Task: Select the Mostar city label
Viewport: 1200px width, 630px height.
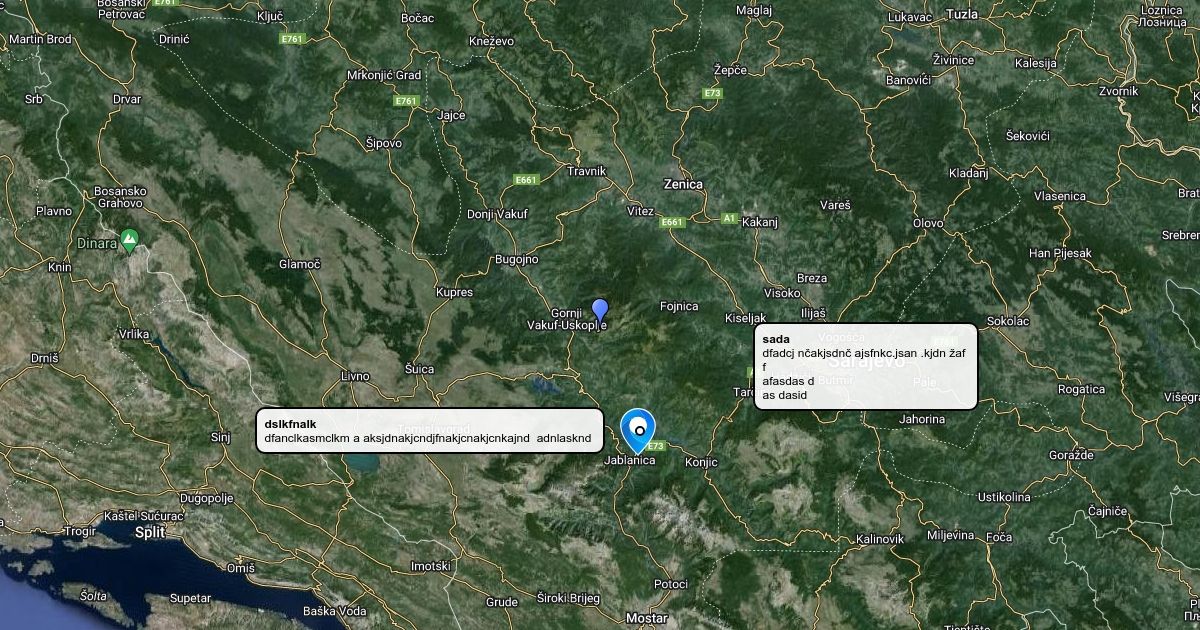Action: [646, 618]
